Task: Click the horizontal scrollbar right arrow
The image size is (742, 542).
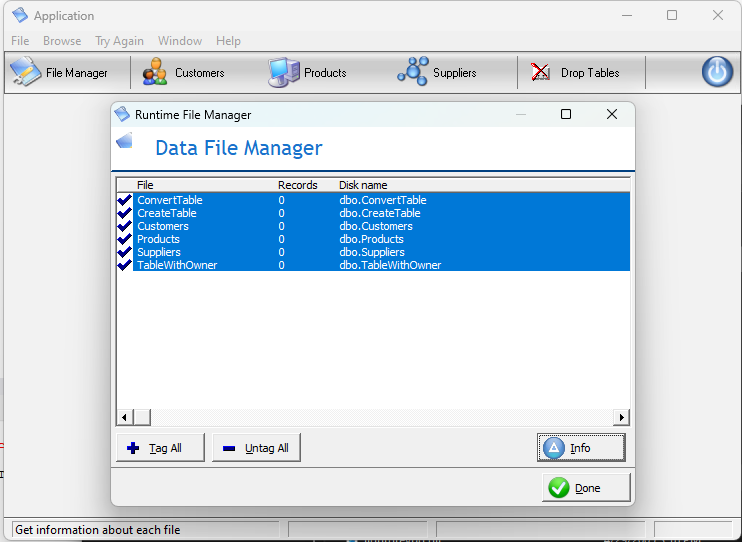Action: (x=622, y=417)
